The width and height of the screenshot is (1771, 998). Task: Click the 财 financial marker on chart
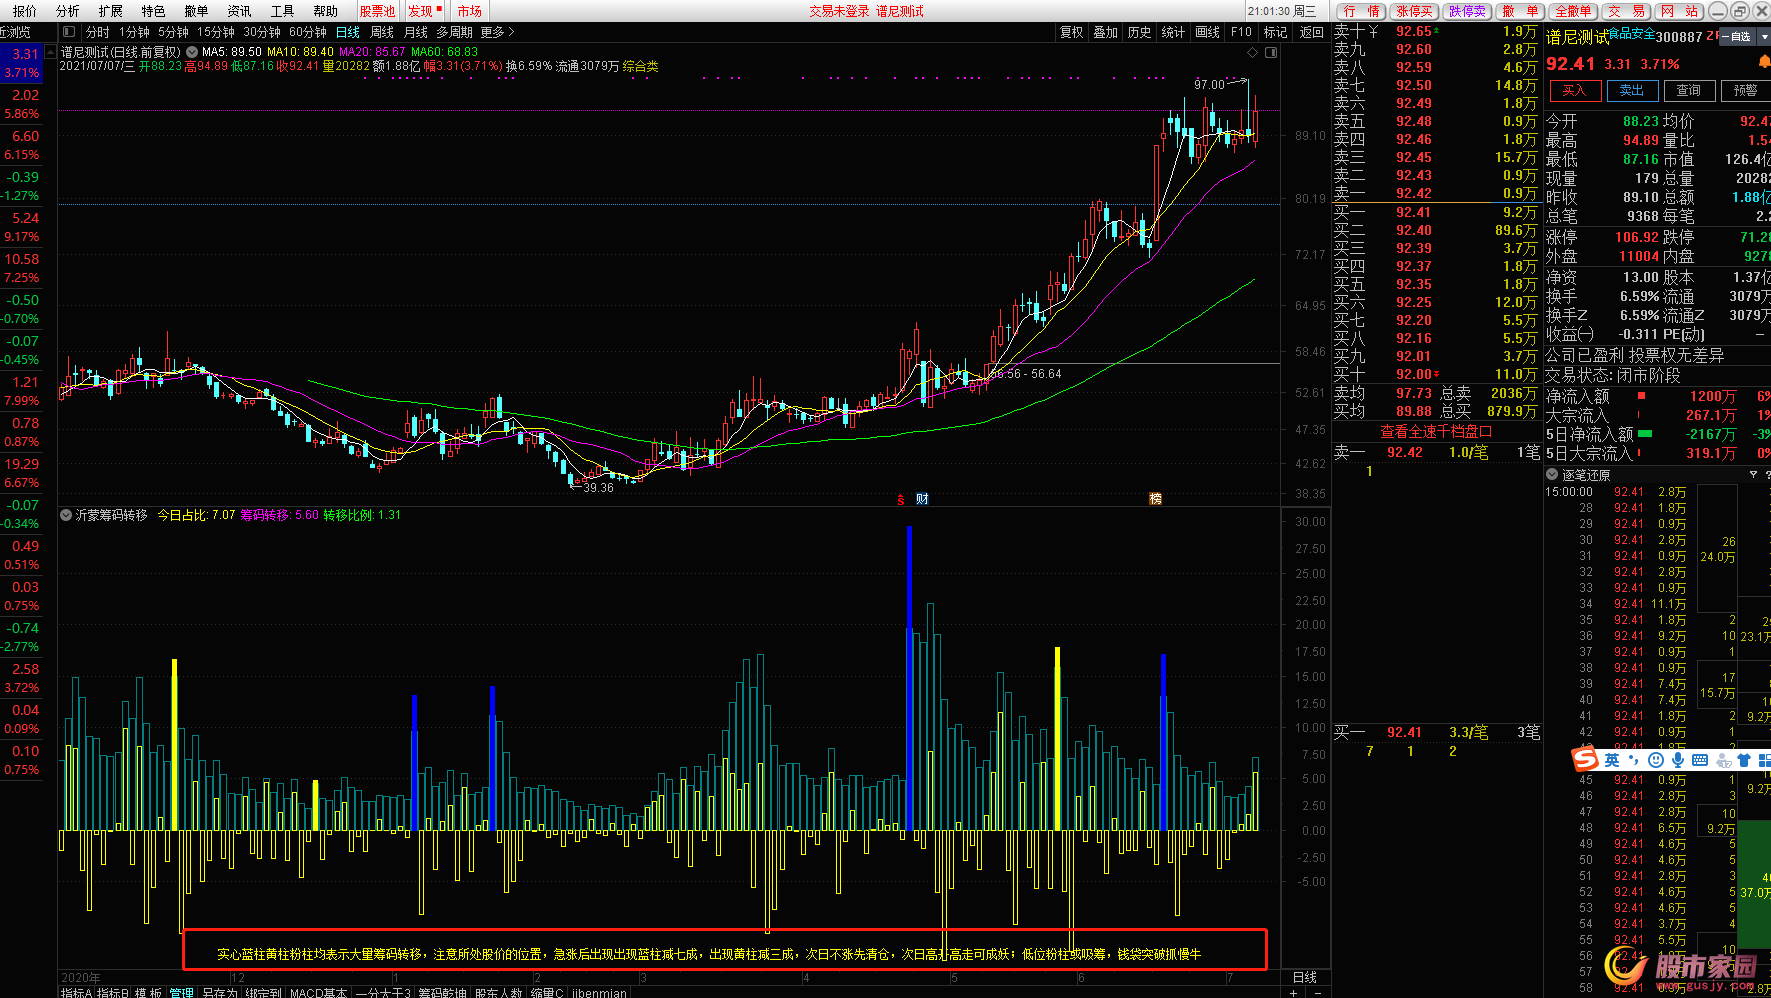(922, 499)
